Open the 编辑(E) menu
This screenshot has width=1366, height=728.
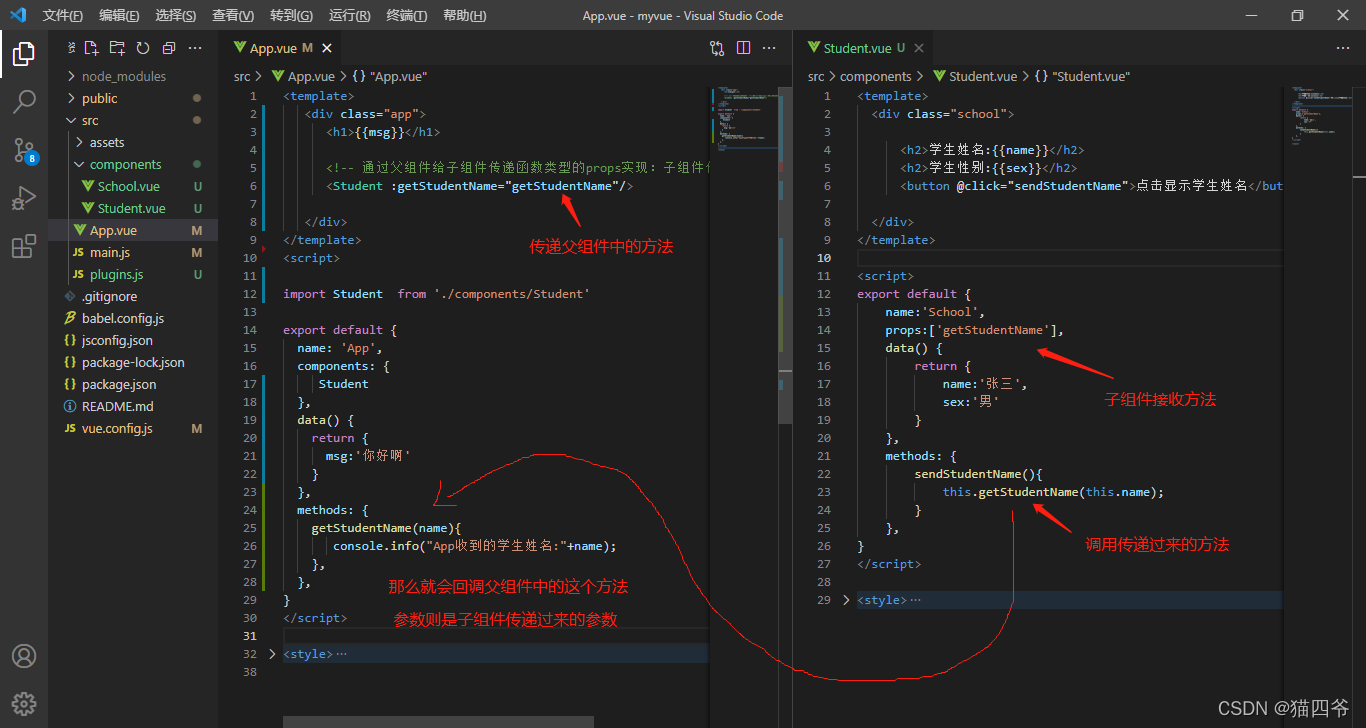click(119, 15)
